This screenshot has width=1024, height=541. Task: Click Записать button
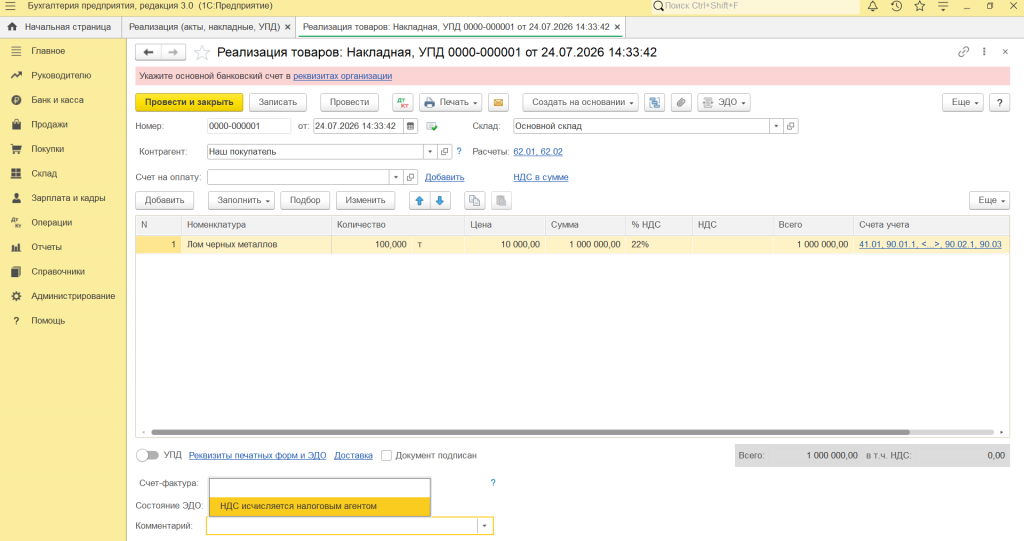(278, 103)
